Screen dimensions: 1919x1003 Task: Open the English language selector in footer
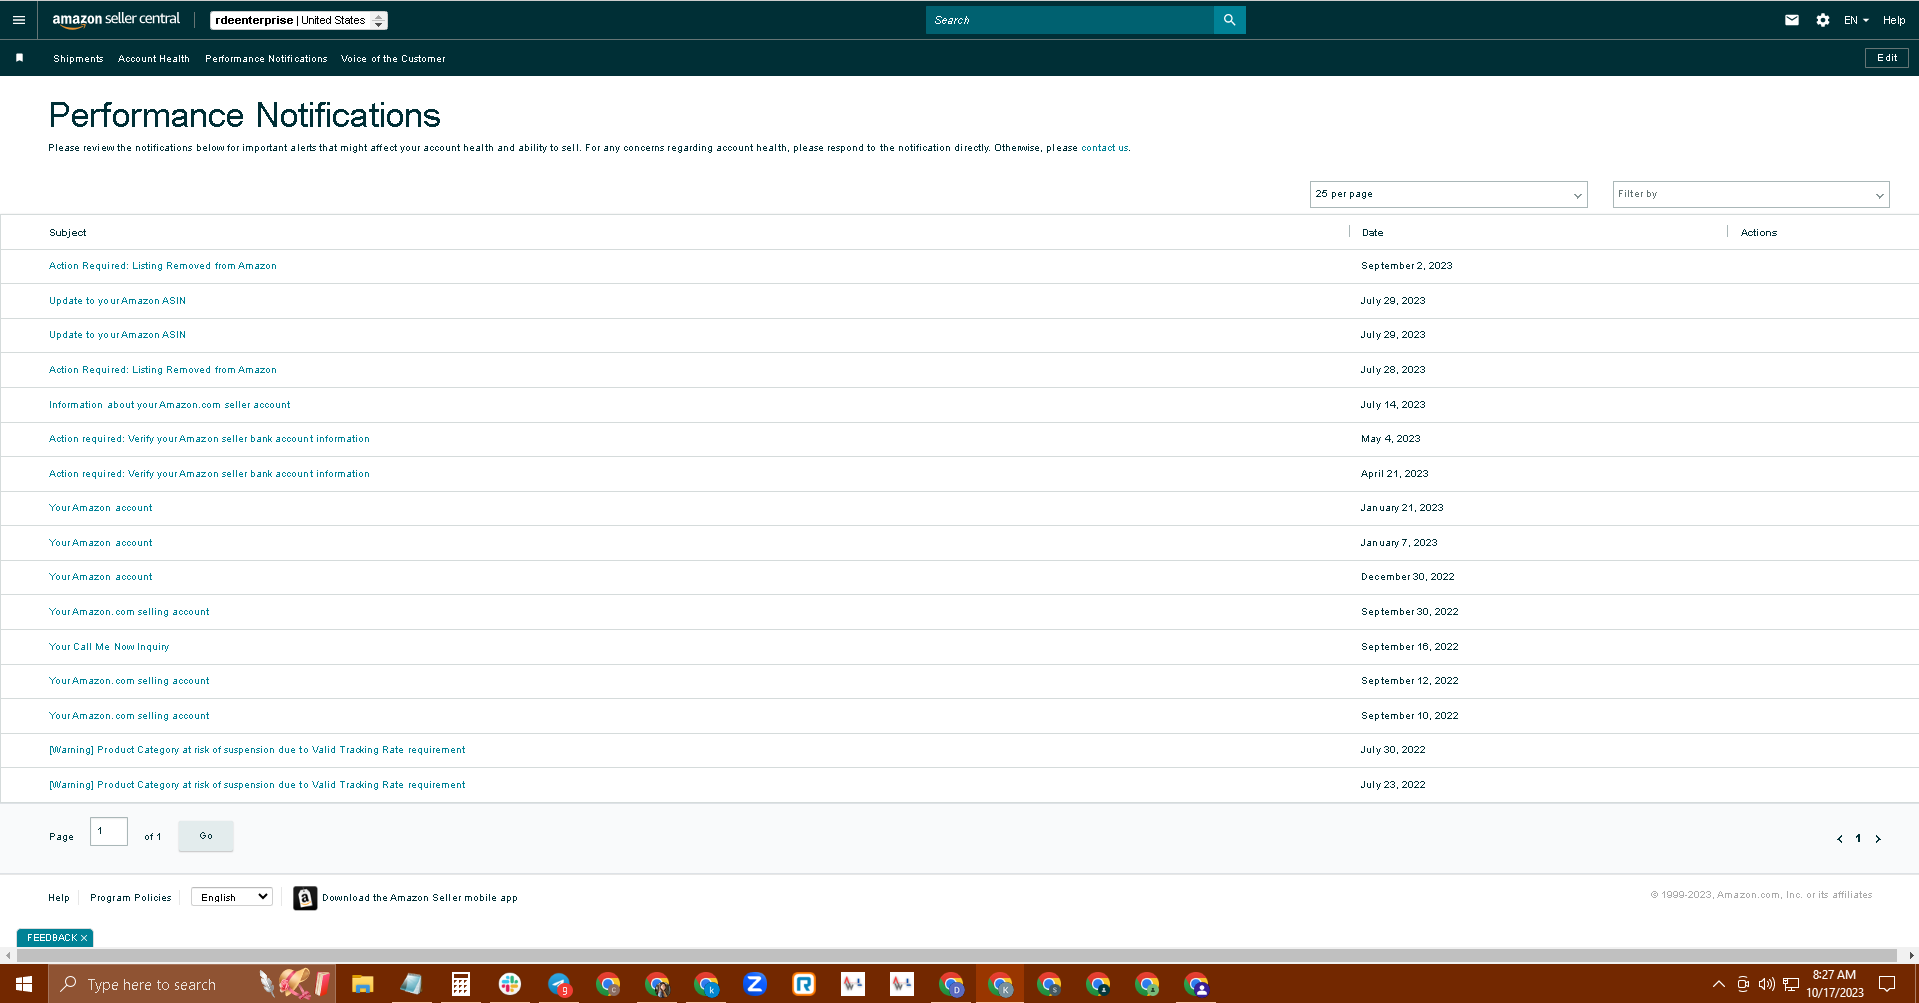[x=232, y=897]
